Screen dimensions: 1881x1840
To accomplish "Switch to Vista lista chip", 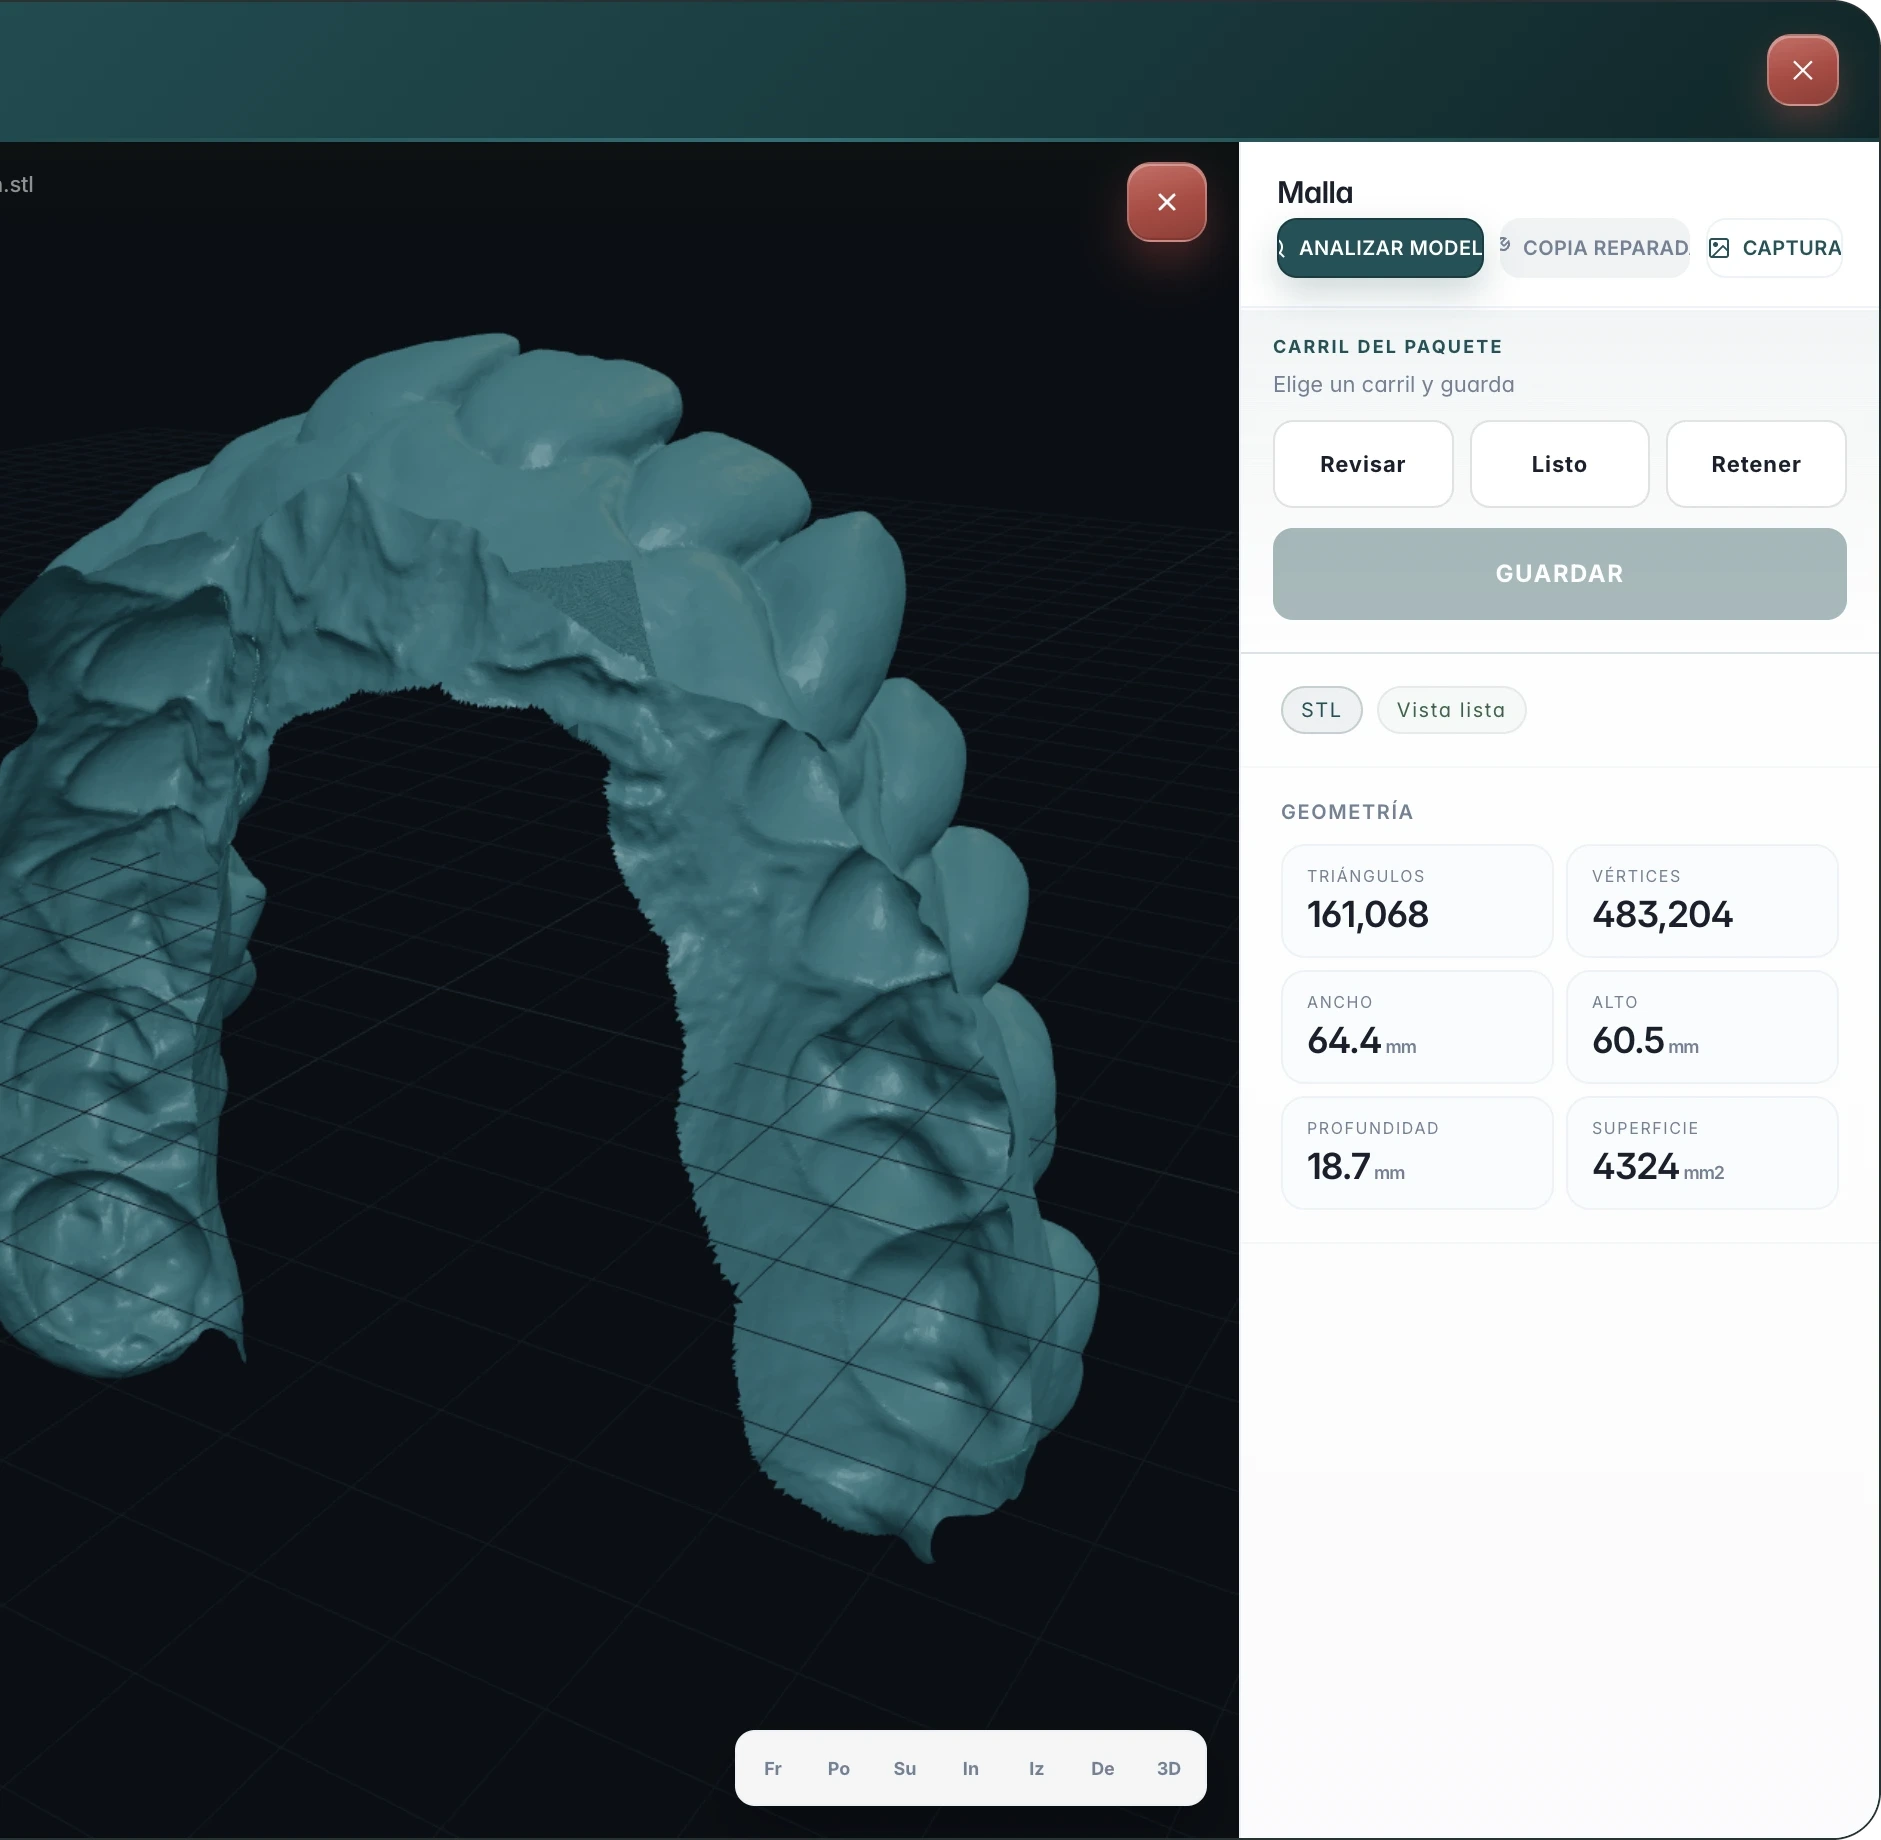I will 1450,710.
